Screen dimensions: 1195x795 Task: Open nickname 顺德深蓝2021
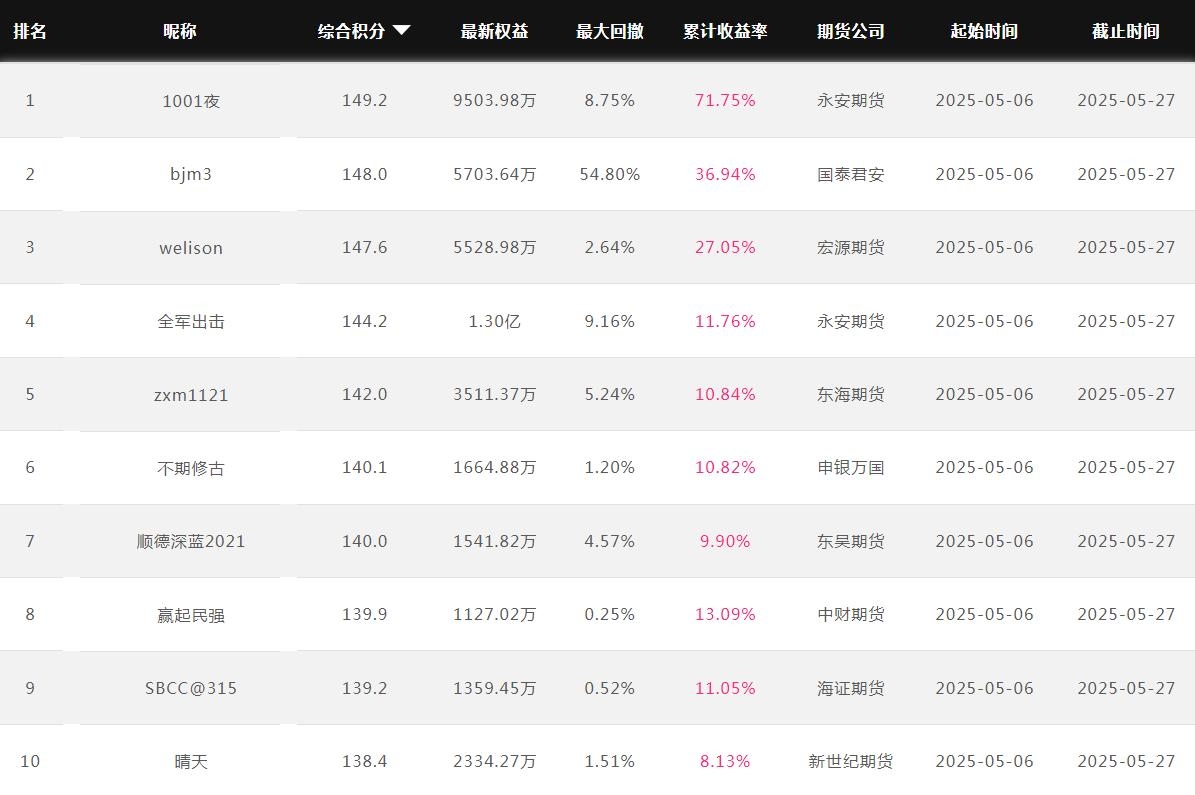pos(191,541)
